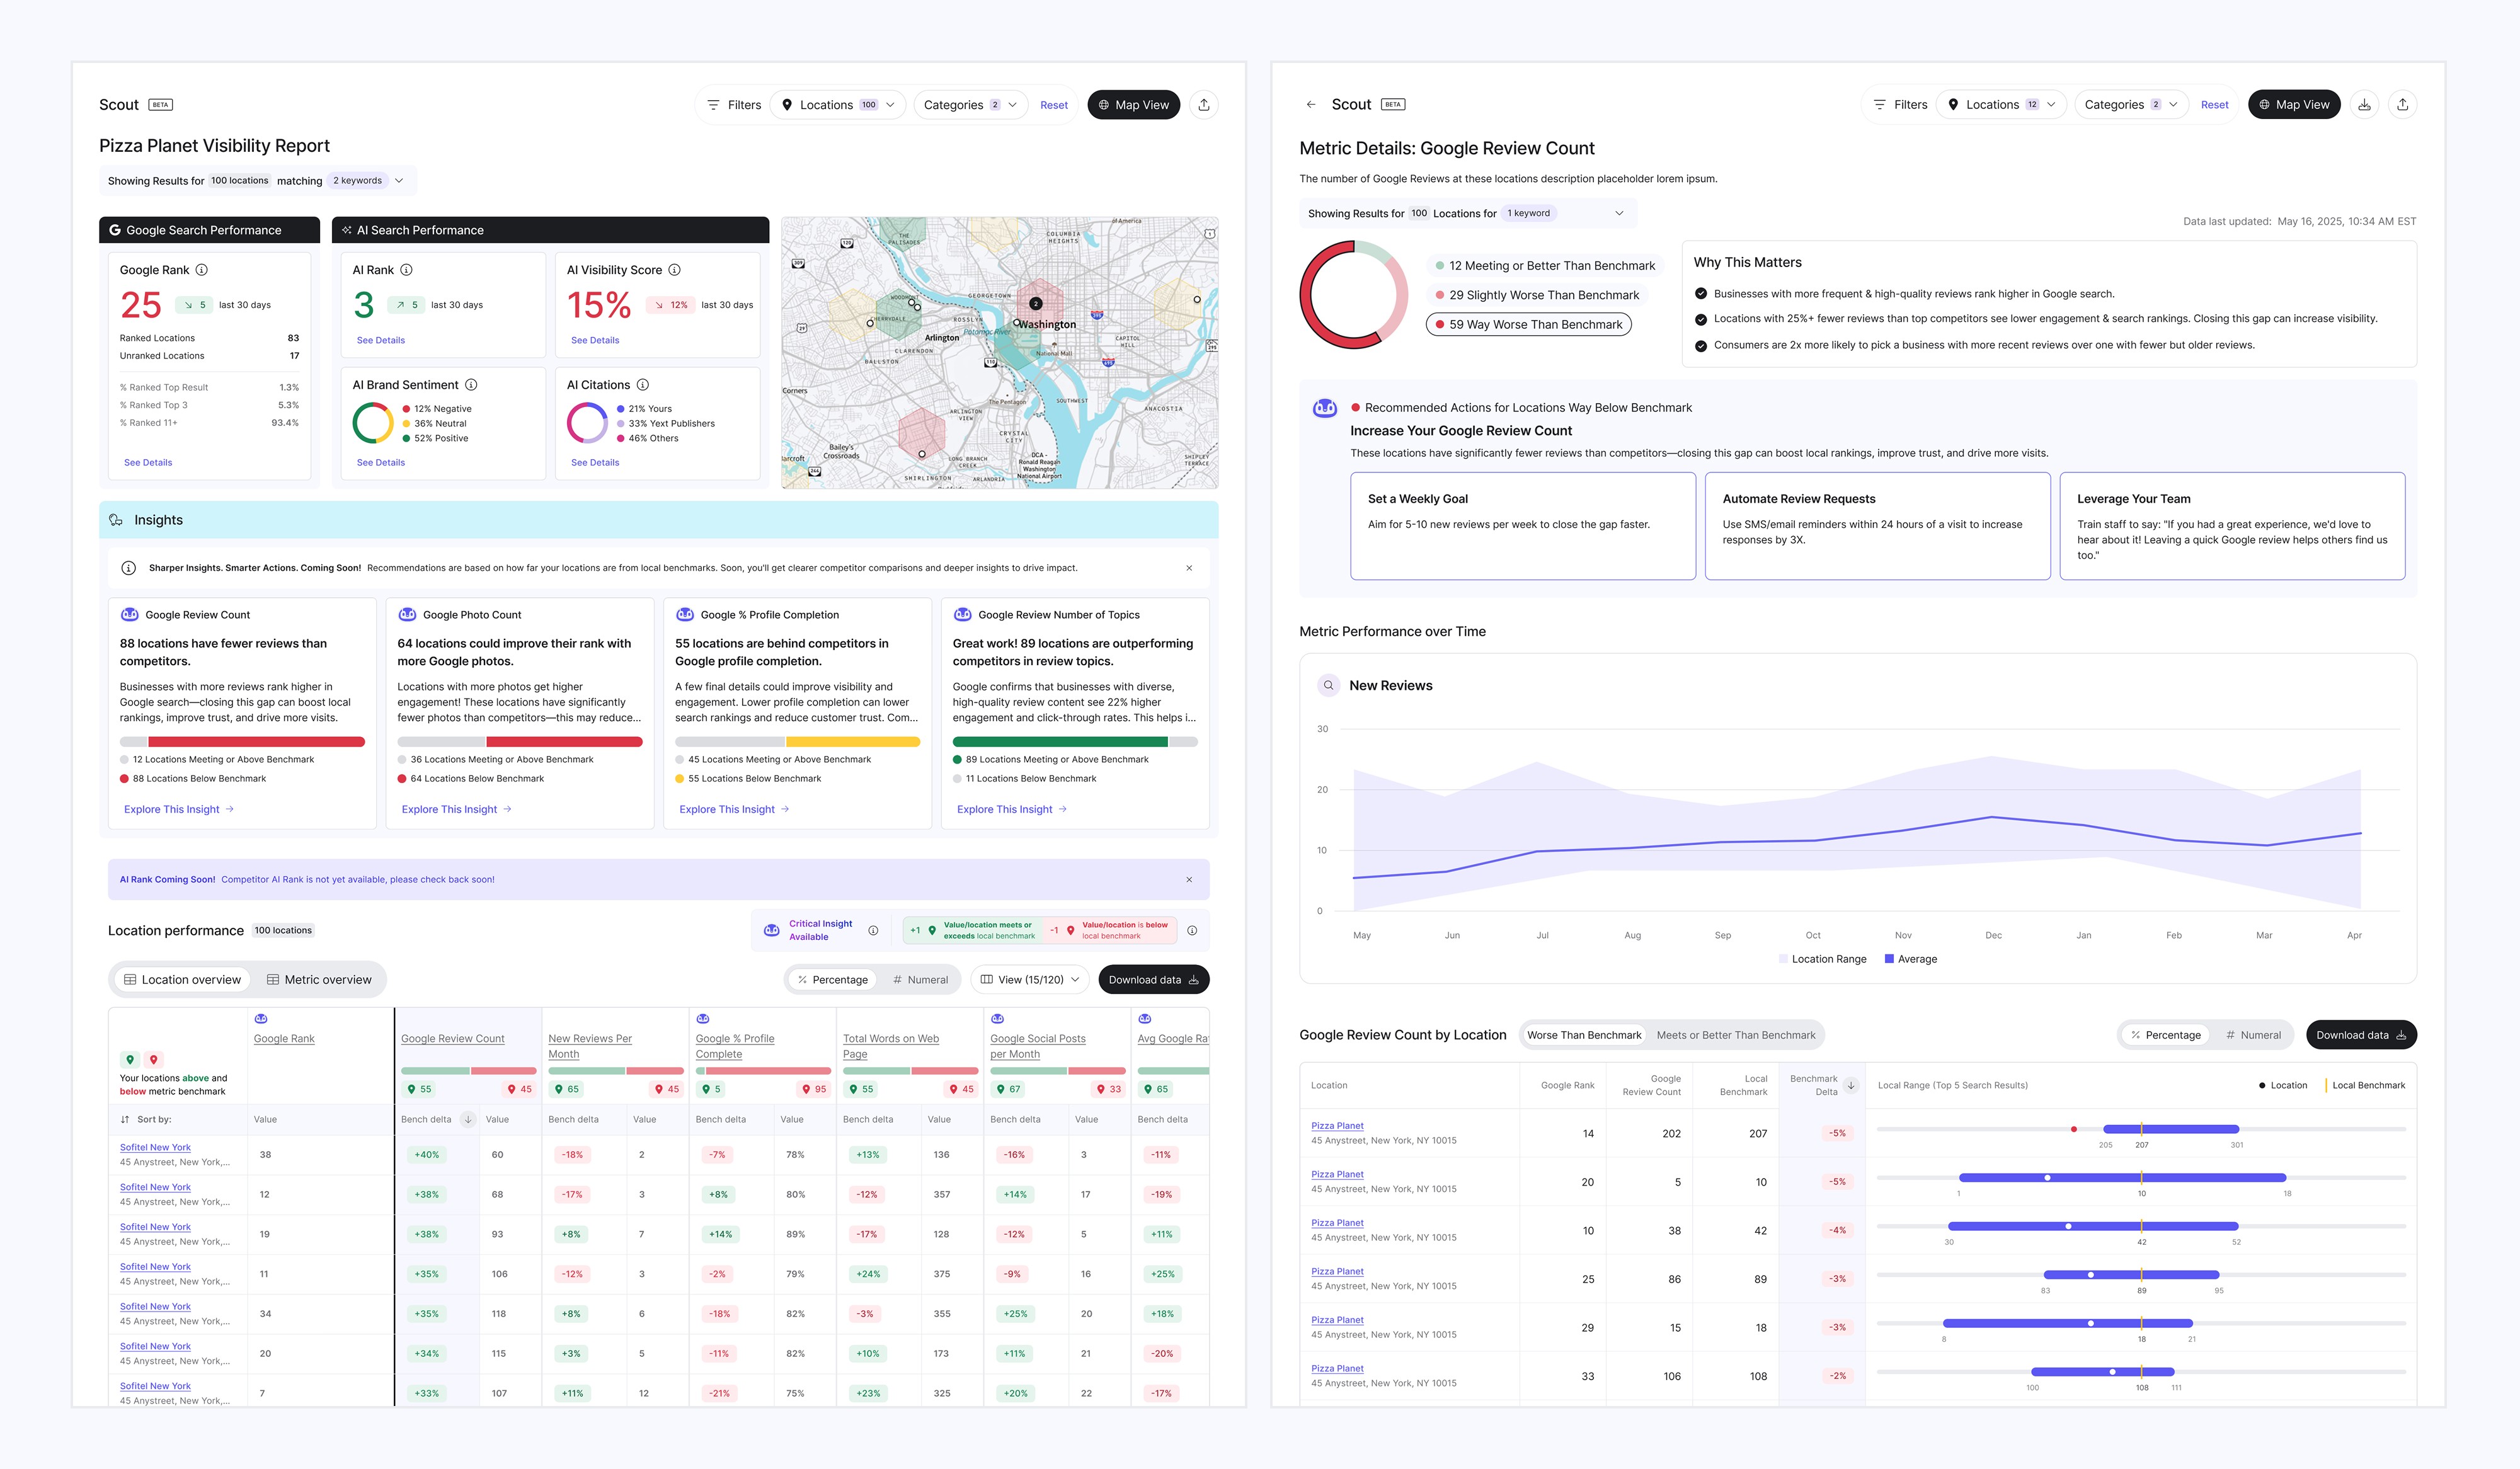Click the info icon beside Google Rank
Viewport: 2520px width, 1469px height.
point(202,270)
